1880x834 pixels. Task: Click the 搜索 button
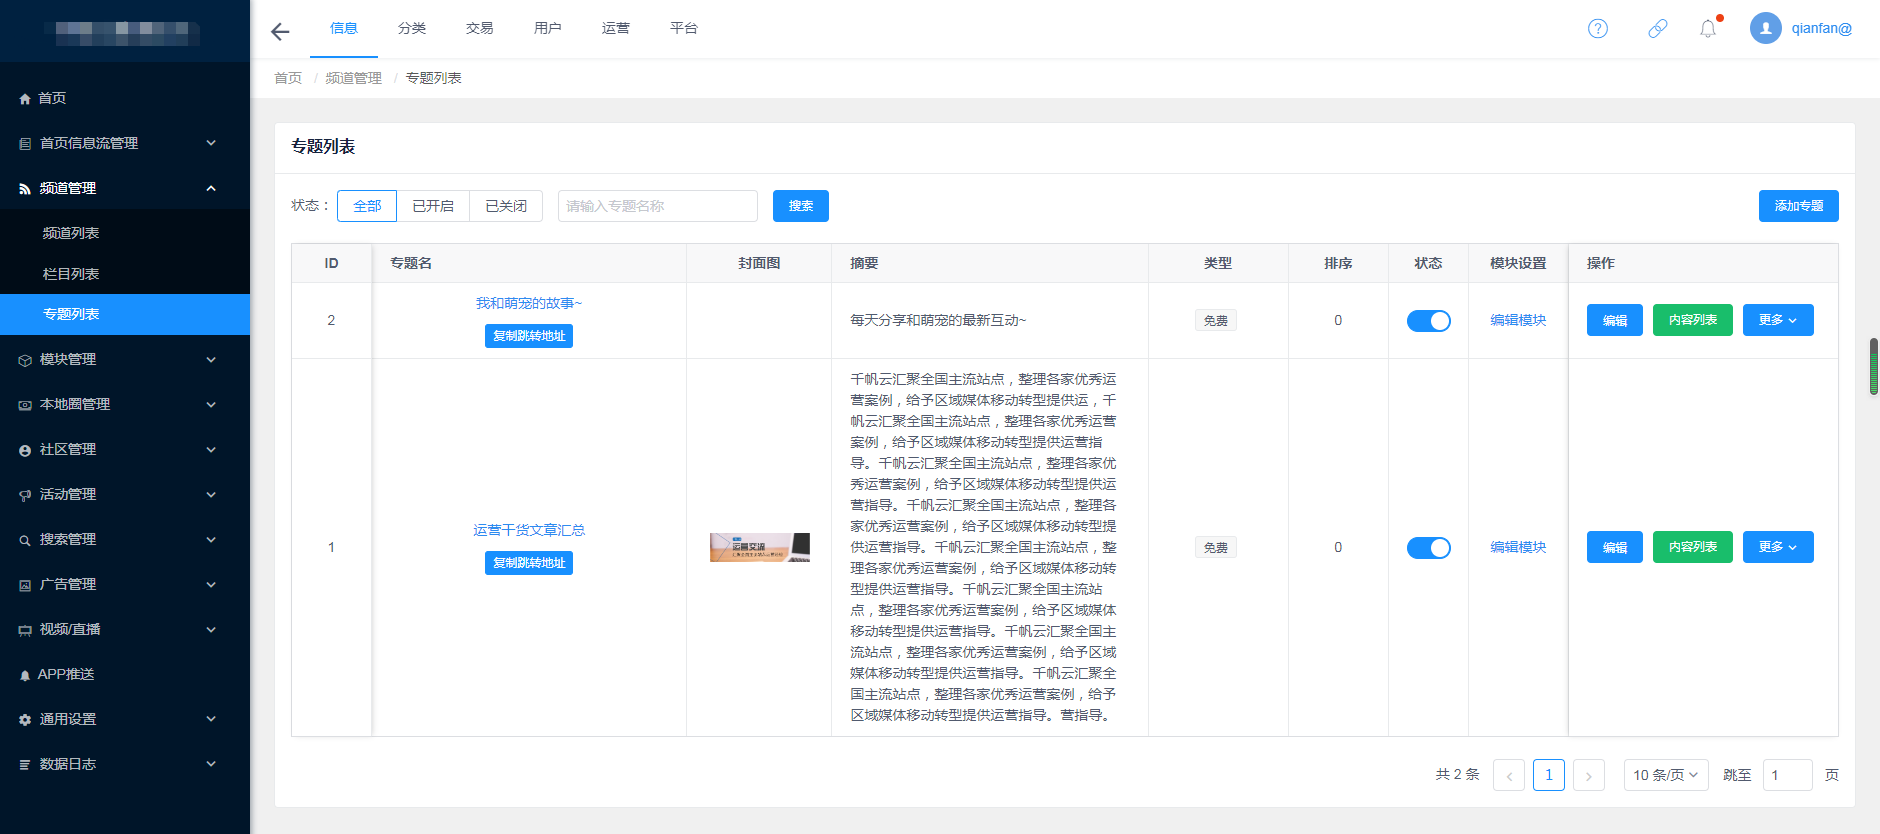801,206
